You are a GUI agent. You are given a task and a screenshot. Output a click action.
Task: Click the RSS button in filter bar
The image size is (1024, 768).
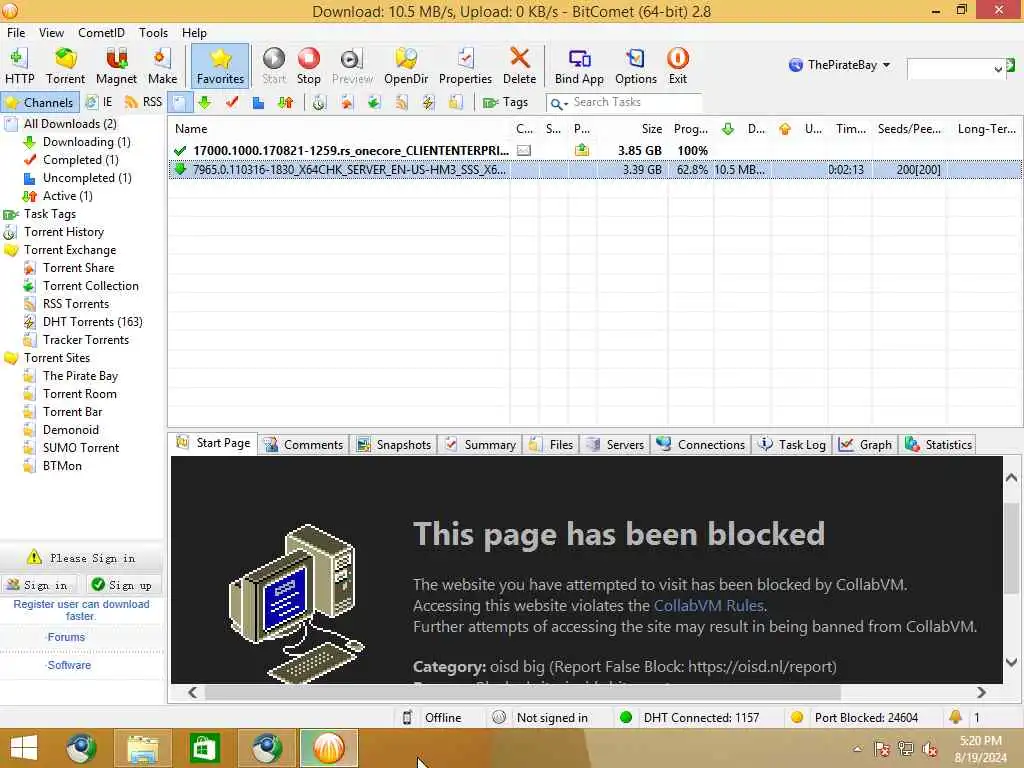tap(143, 103)
